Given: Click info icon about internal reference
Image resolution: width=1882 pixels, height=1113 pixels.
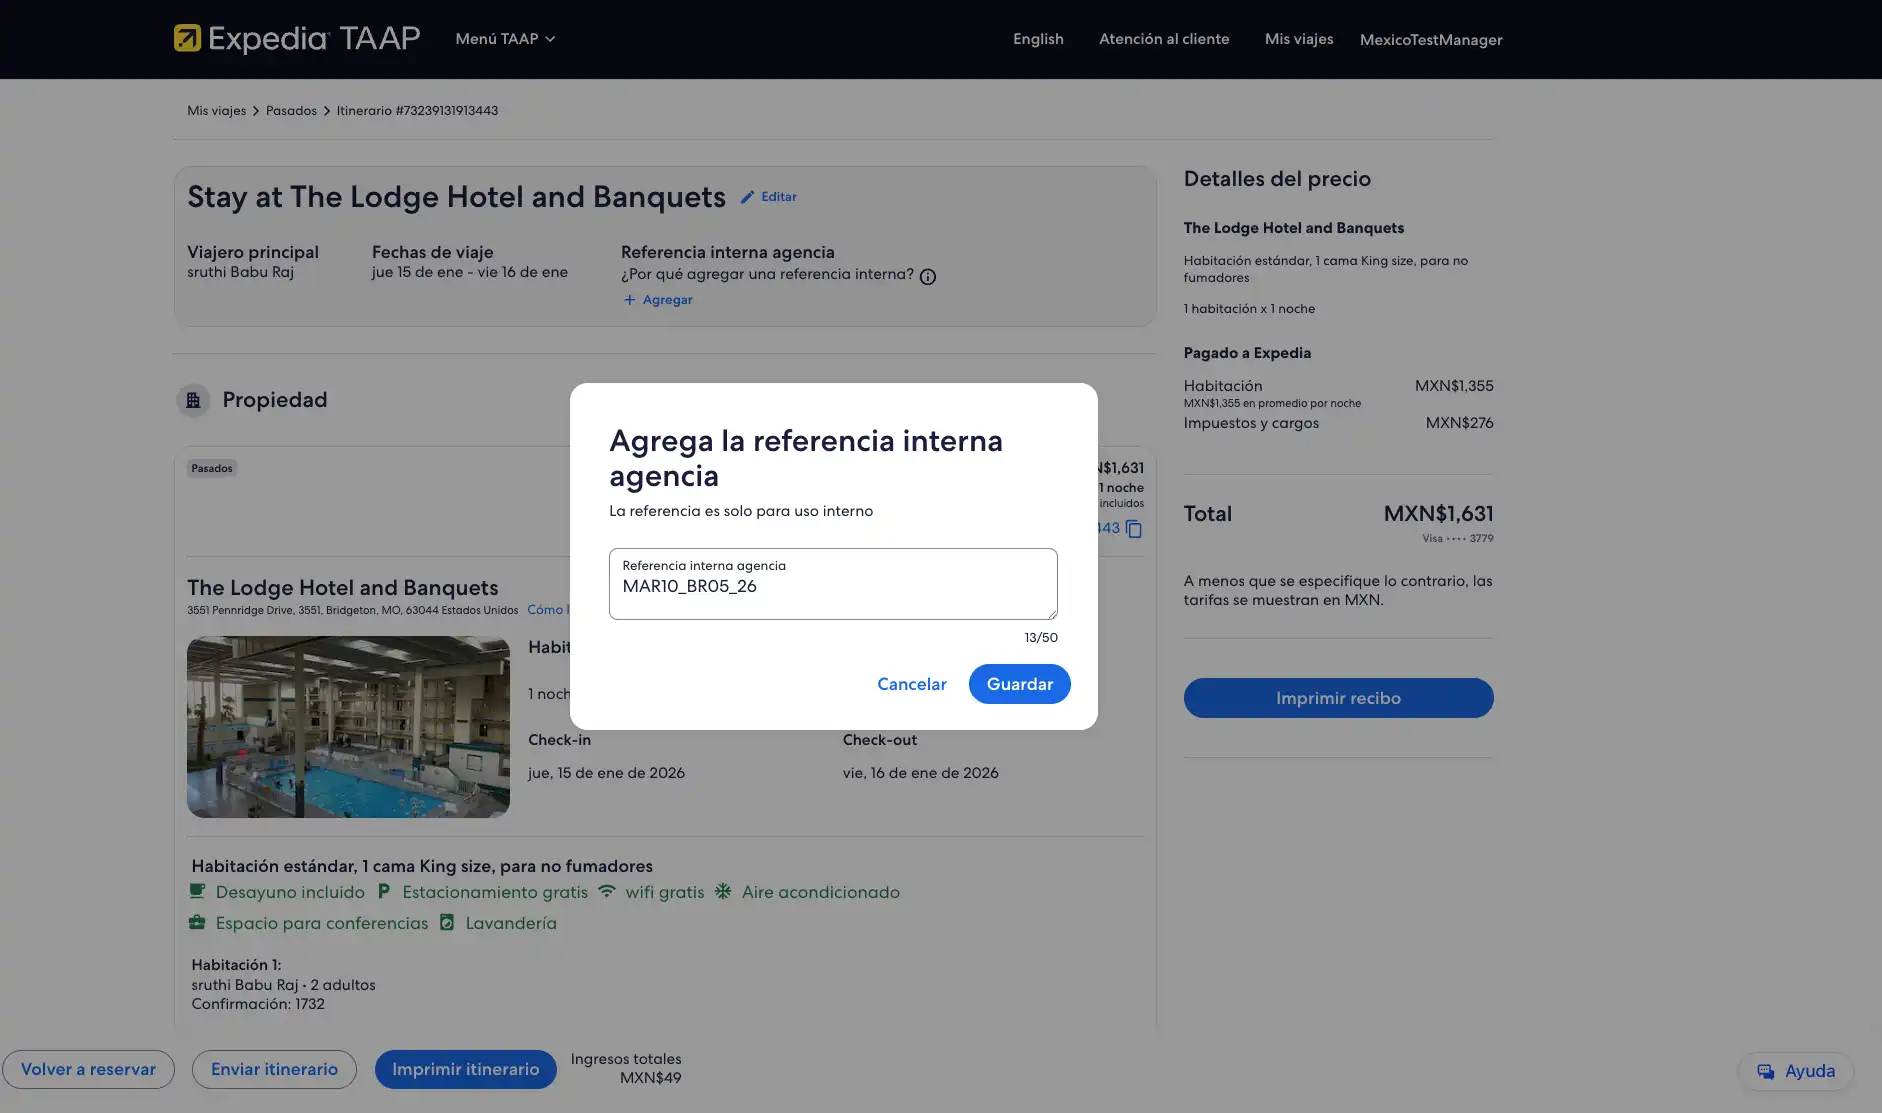Looking at the screenshot, I should [928, 277].
